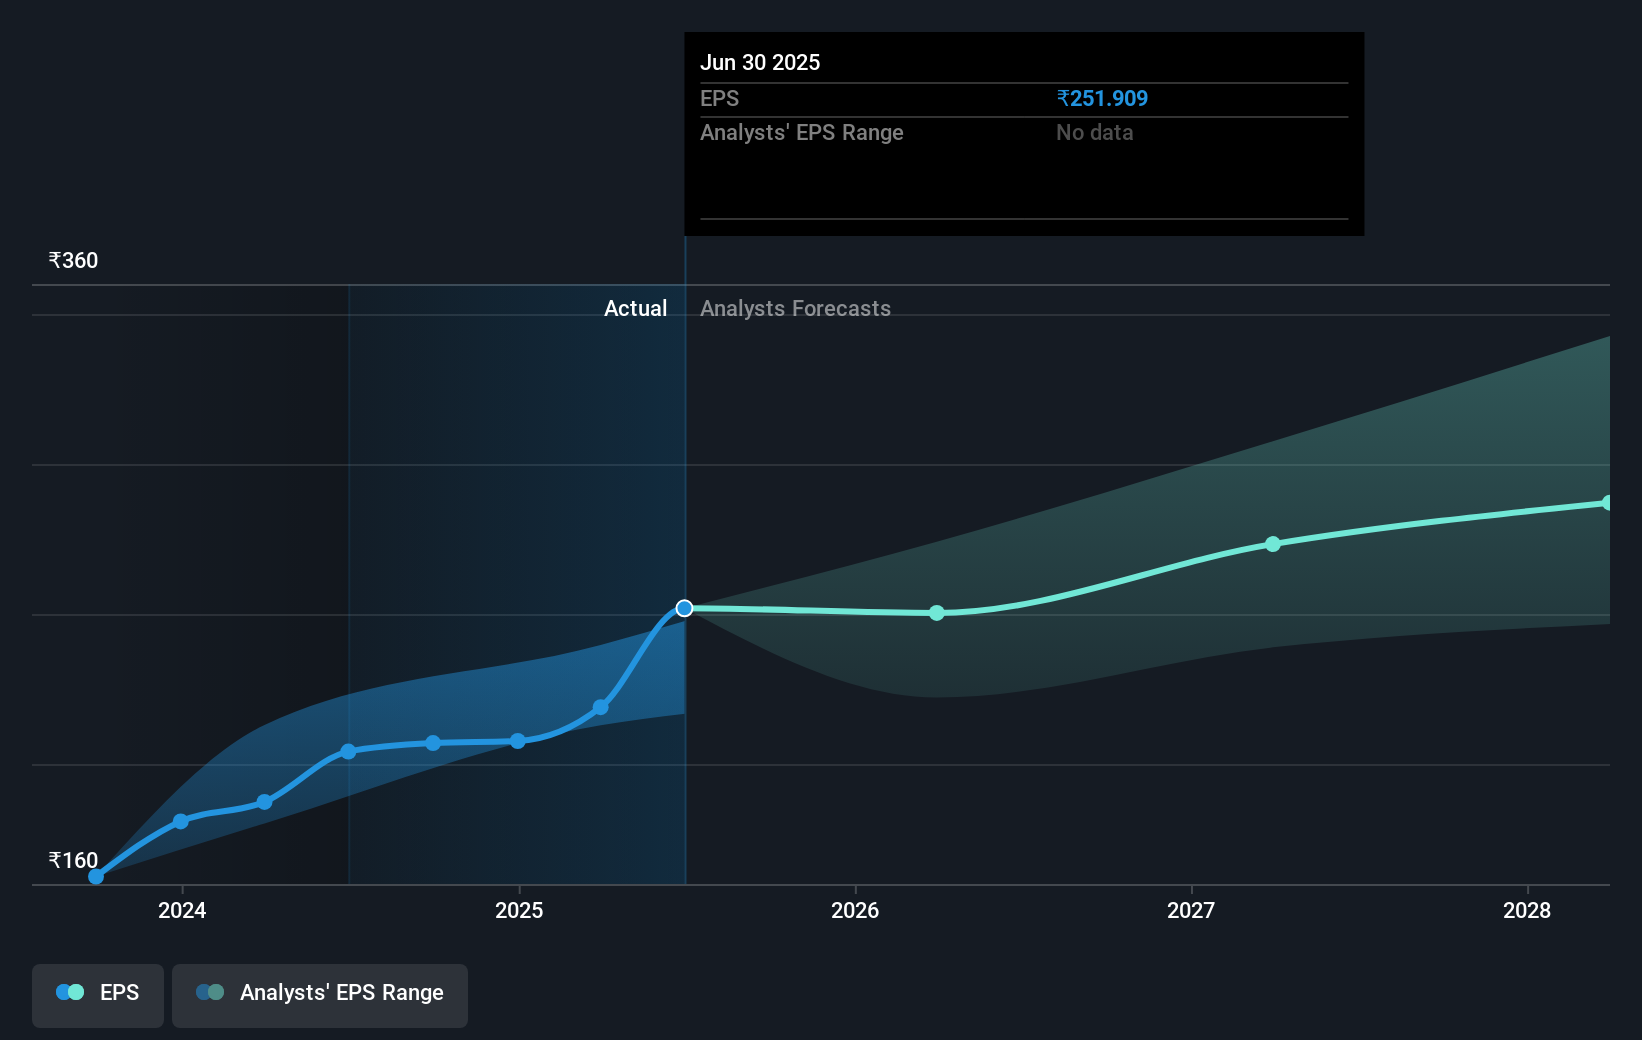Switch to the Analysts Forecasts section
The width and height of the screenshot is (1642, 1040).
point(795,308)
